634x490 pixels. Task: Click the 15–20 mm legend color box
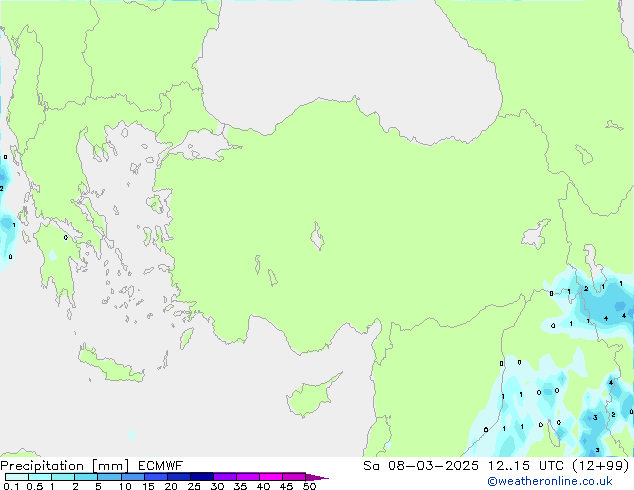click(x=156, y=477)
